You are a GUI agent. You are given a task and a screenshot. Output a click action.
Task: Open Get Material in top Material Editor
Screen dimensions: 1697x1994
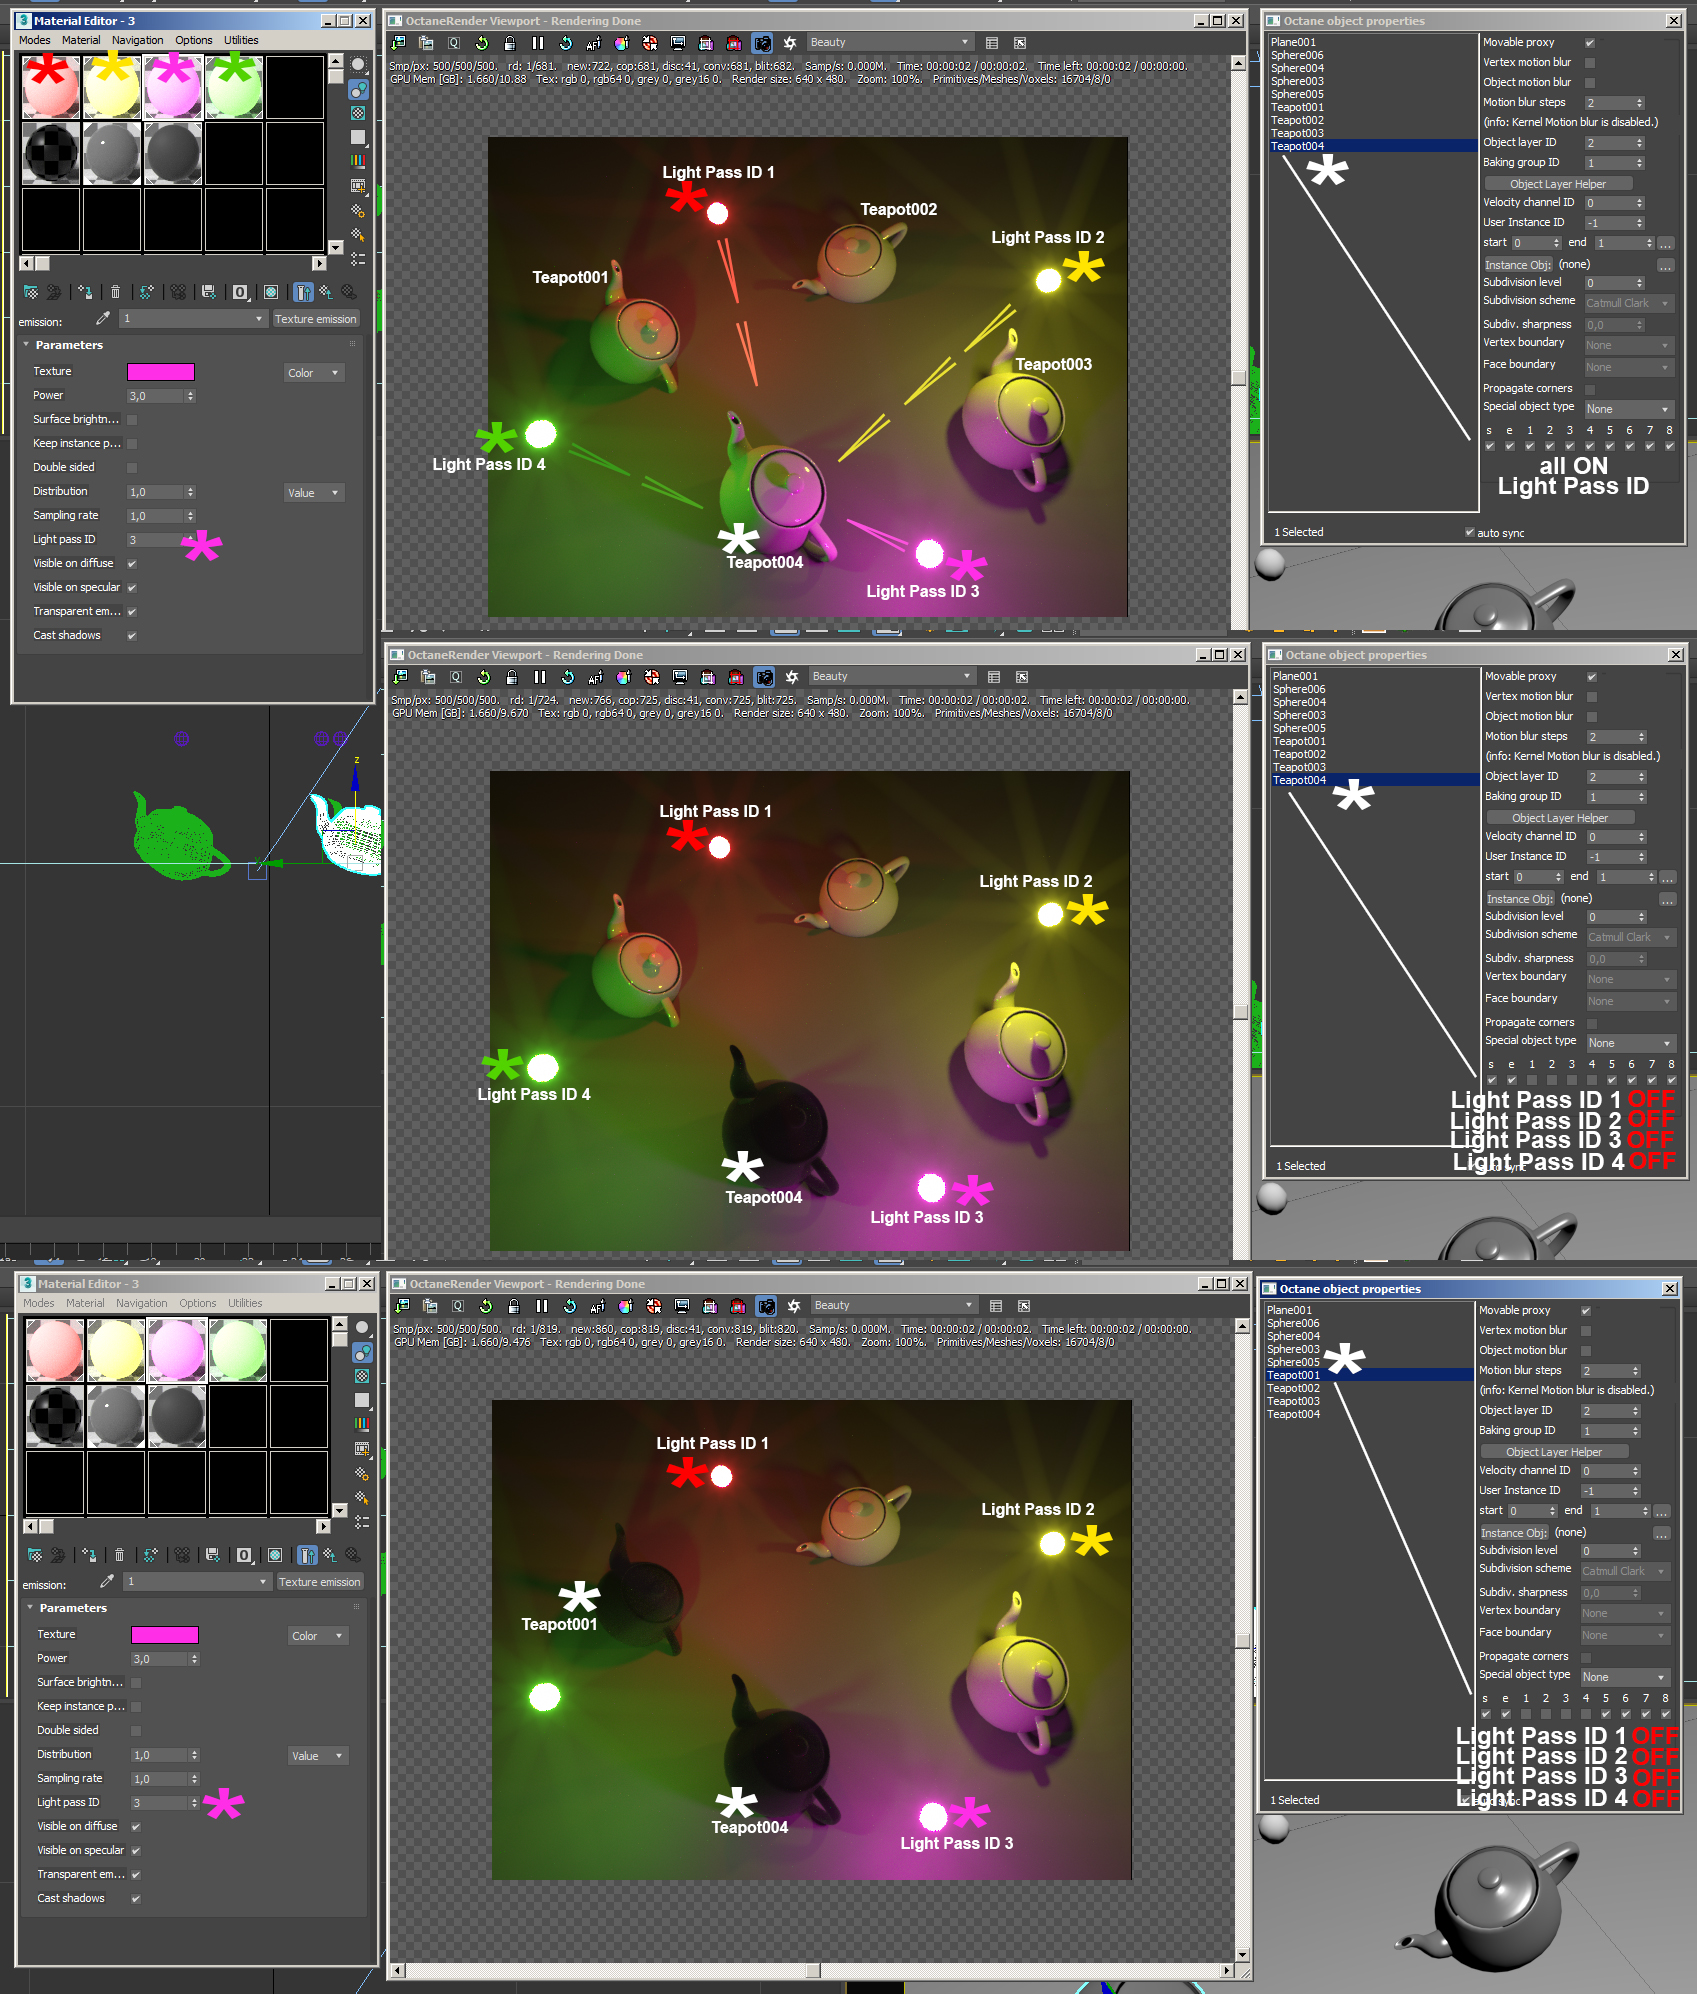pos(31,292)
